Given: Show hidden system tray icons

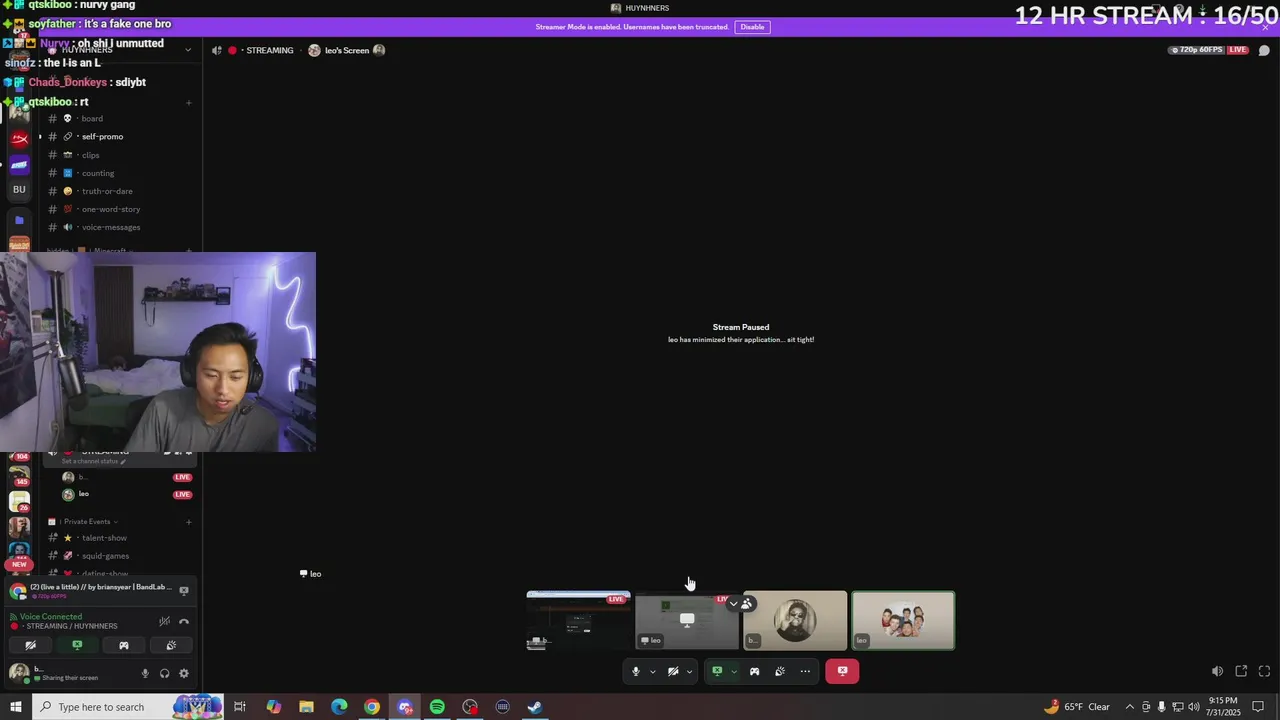Looking at the screenshot, I should coord(1130,707).
